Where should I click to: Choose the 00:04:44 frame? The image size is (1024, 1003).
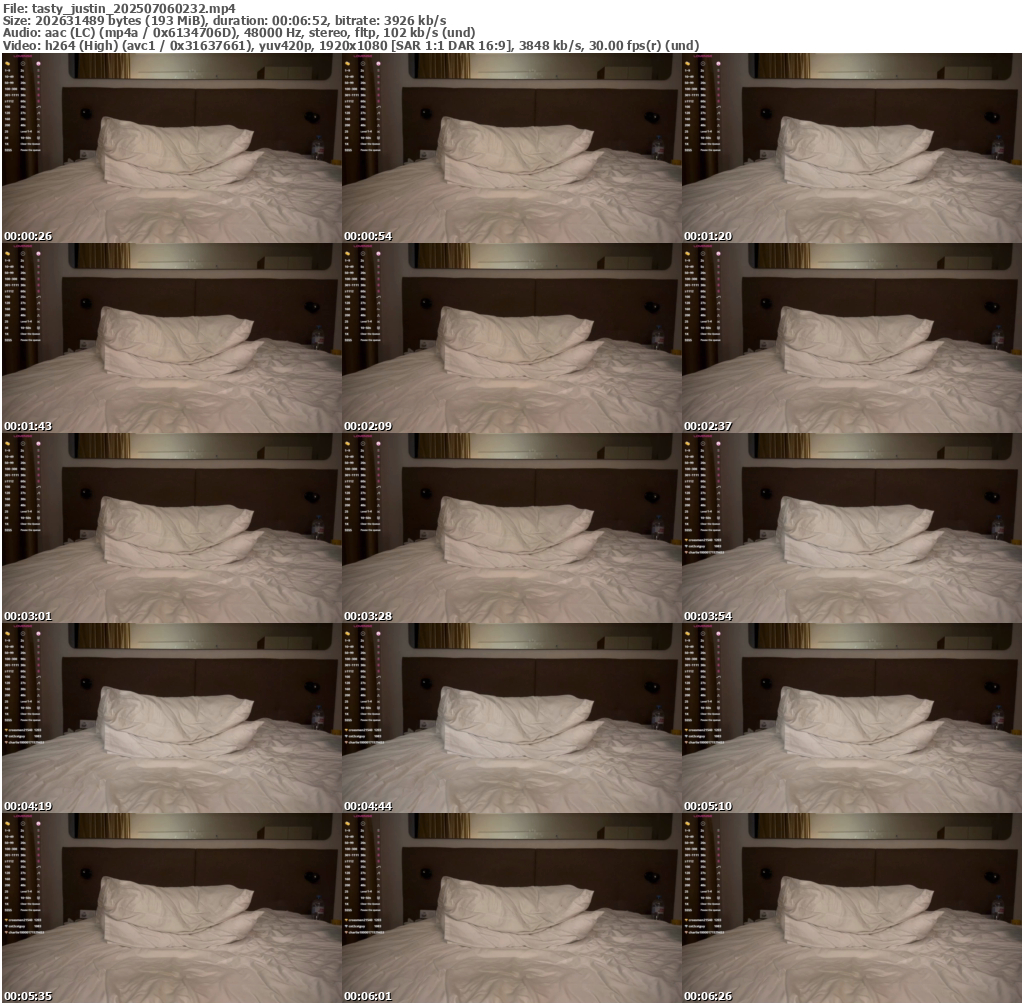(512, 718)
